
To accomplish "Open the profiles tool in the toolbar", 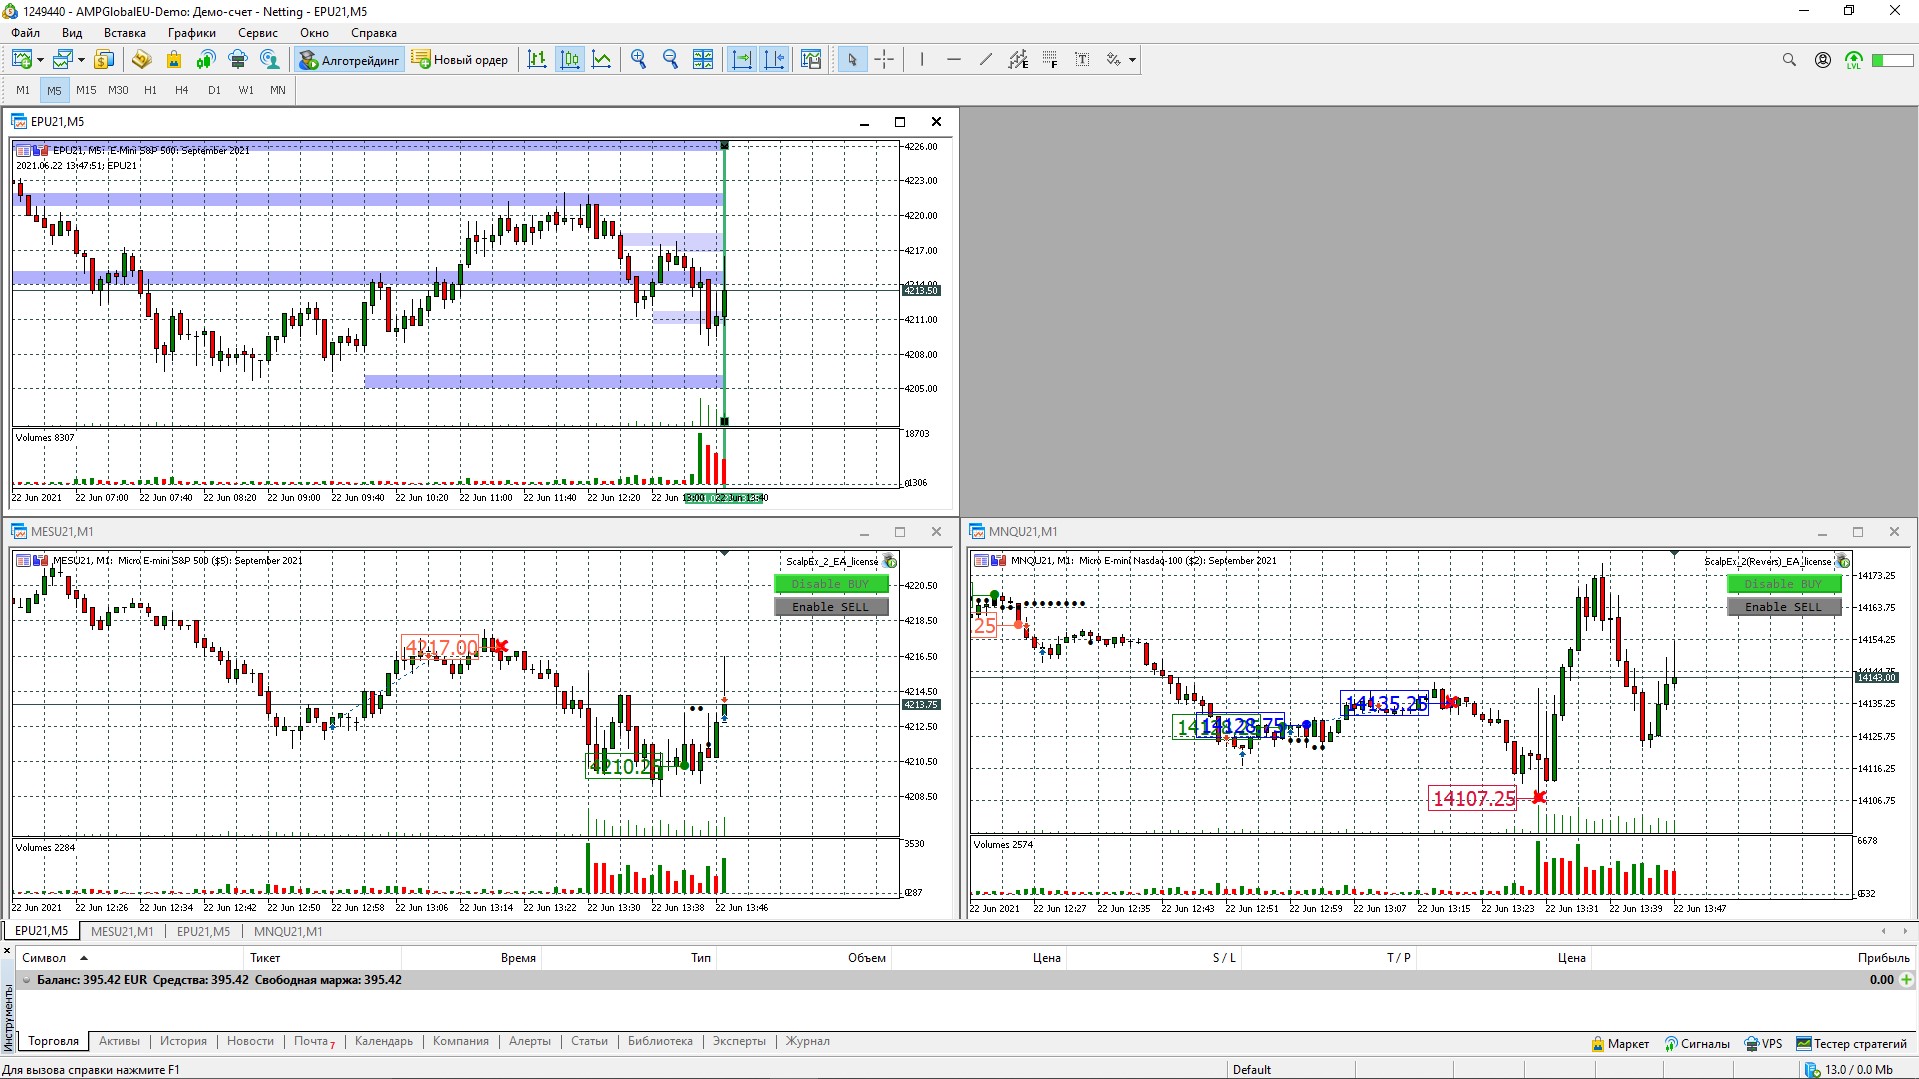I will (x=62, y=60).
